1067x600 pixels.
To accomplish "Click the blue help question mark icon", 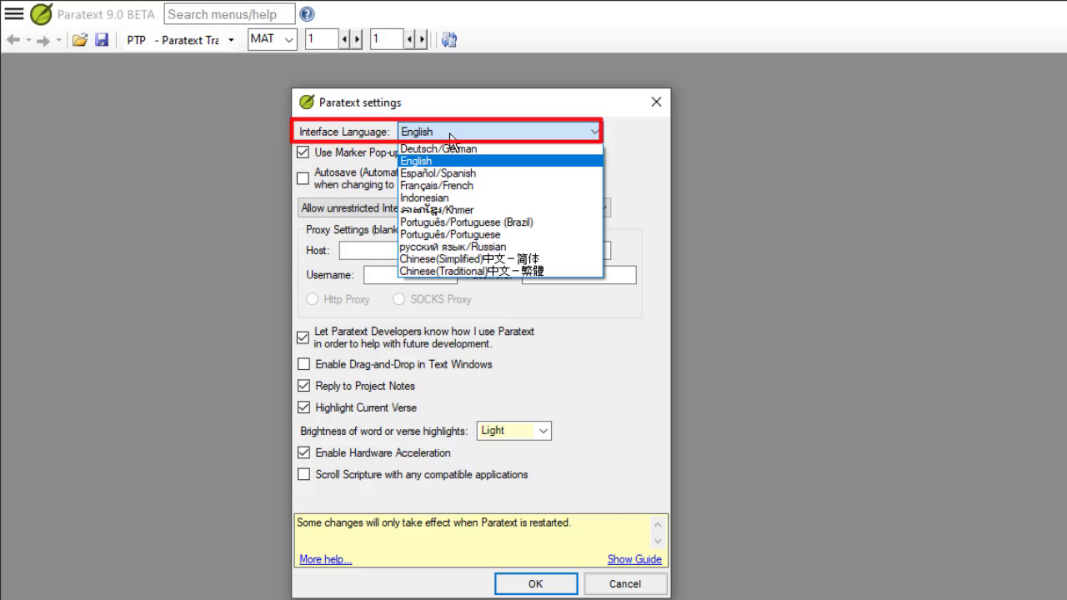I will [307, 14].
